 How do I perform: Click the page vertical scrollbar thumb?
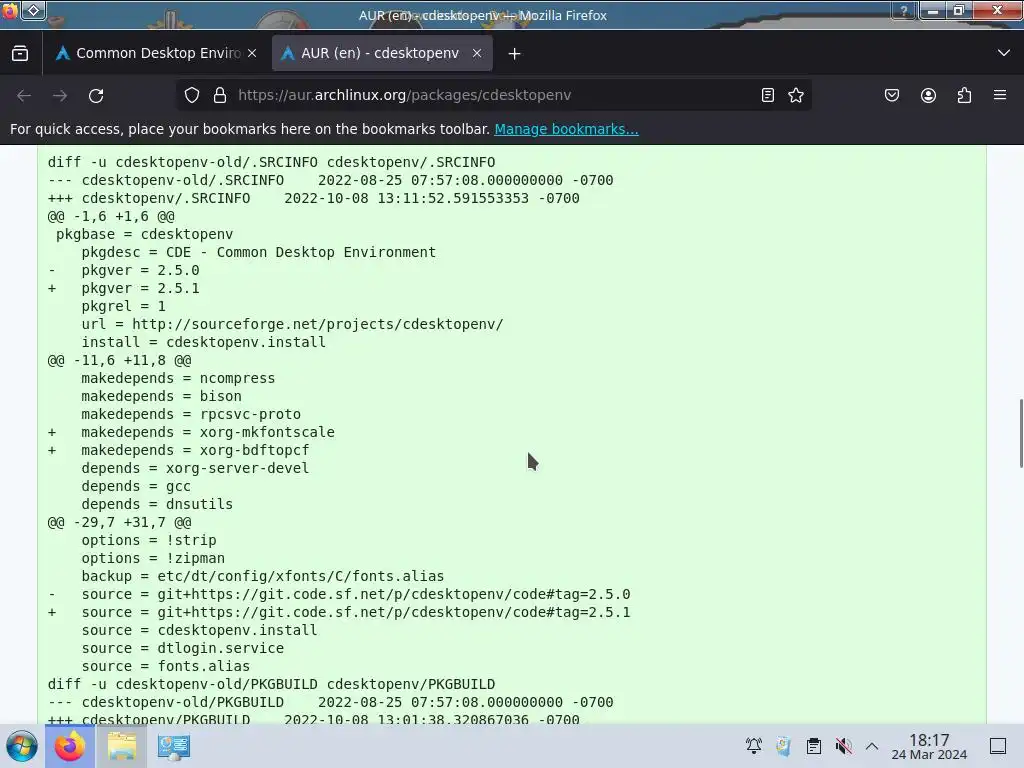click(x=1021, y=433)
